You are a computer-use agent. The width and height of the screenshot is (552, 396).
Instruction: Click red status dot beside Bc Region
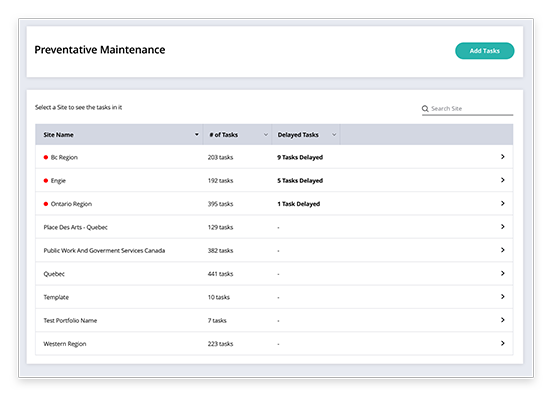pos(46,157)
